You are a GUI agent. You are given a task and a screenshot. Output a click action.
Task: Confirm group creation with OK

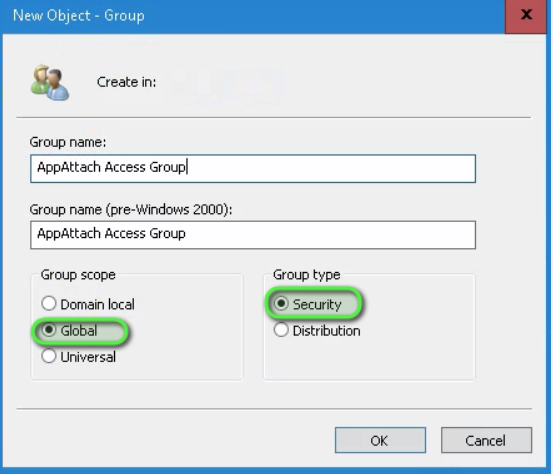[380, 440]
